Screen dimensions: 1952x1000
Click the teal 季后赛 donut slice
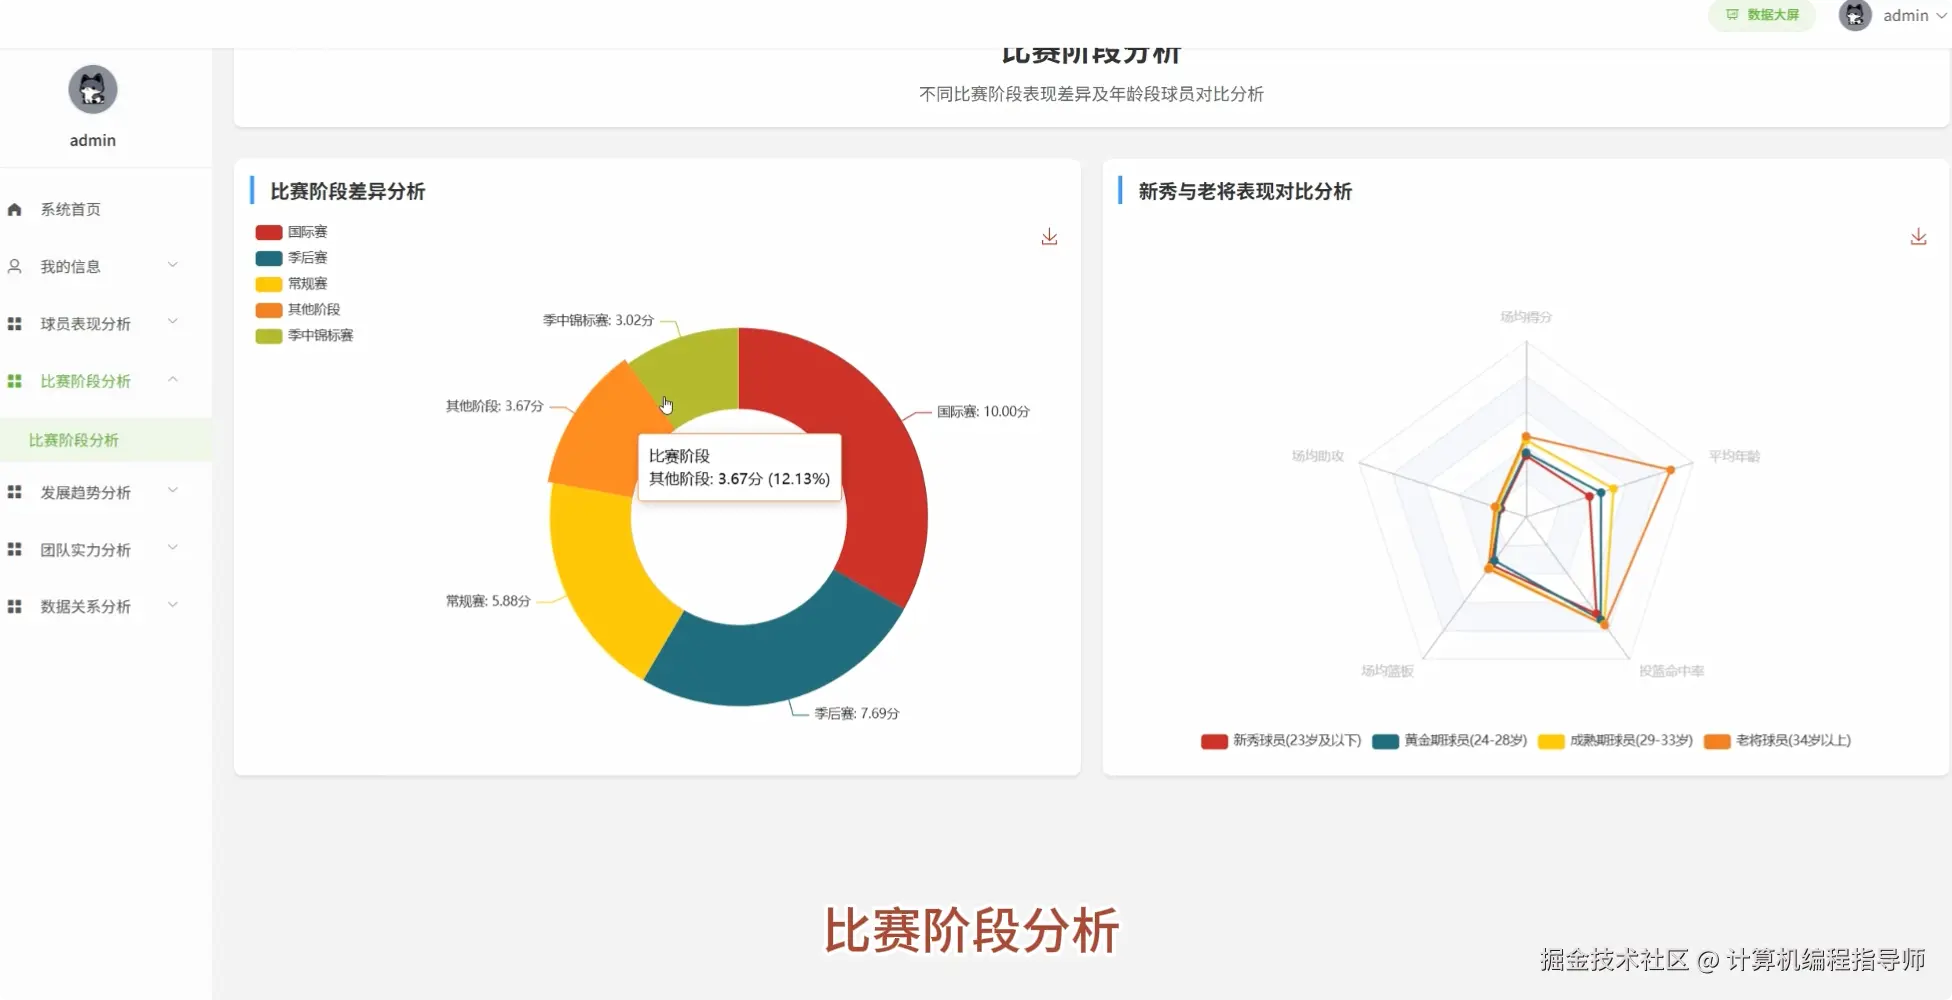click(782, 658)
